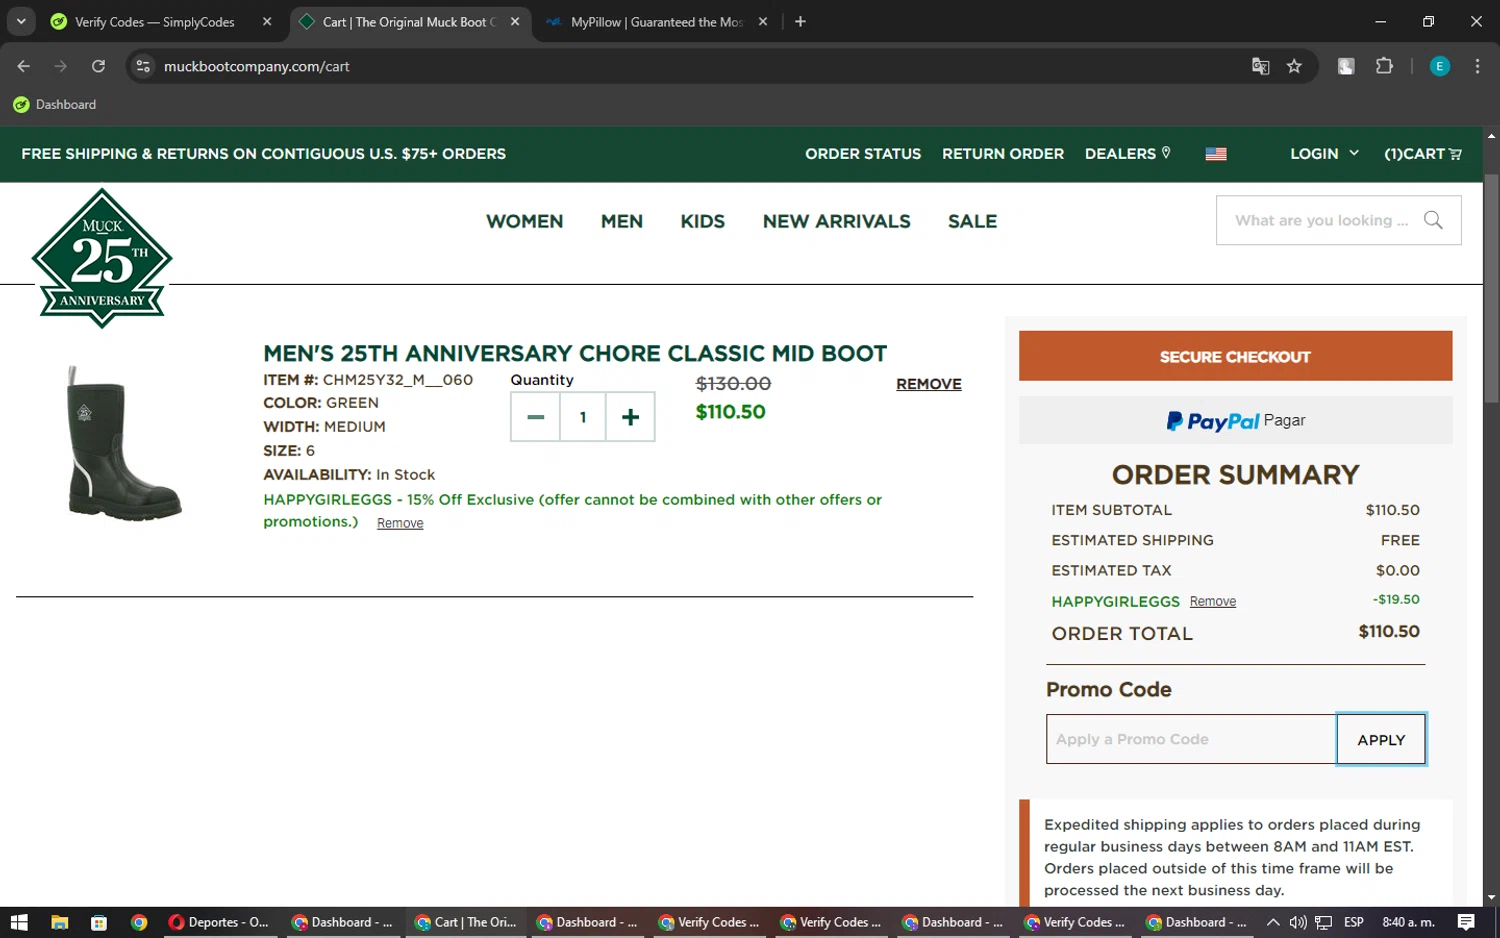The image size is (1500, 938).
Task: Switch to the MyPillow tab
Action: (656, 22)
